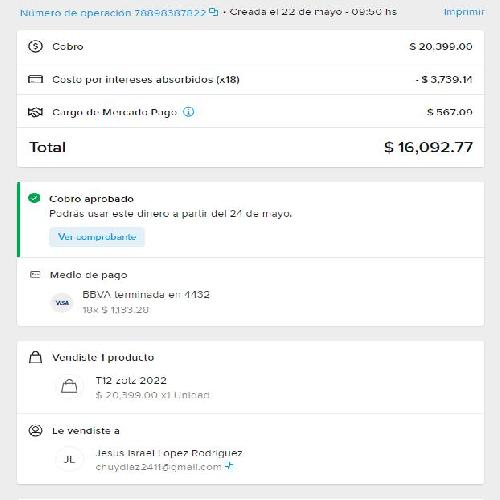Click the JL buyer avatar
Image resolution: width=500 pixels, height=500 pixels.
69,459
